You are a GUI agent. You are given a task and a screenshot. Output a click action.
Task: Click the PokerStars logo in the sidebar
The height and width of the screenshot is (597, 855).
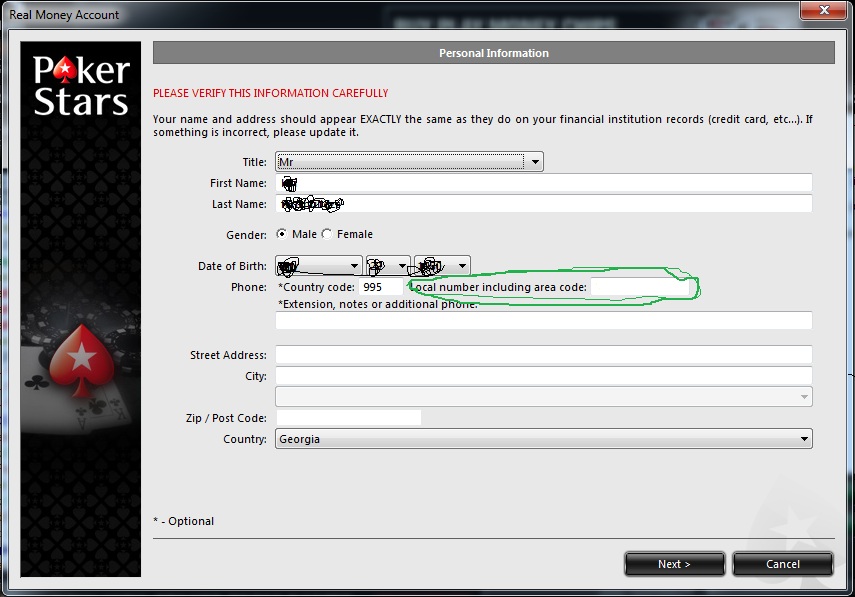pos(81,86)
